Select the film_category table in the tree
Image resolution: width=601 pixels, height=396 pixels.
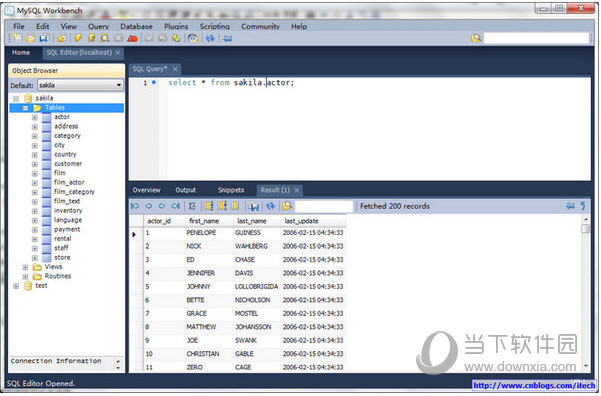click(x=74, y=192)
